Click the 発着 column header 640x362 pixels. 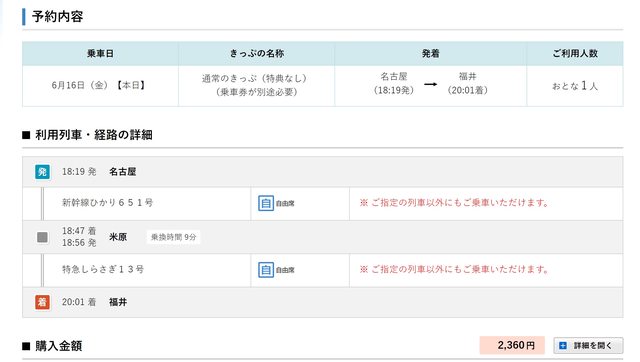pyautogui.click(x=431, y=53)
